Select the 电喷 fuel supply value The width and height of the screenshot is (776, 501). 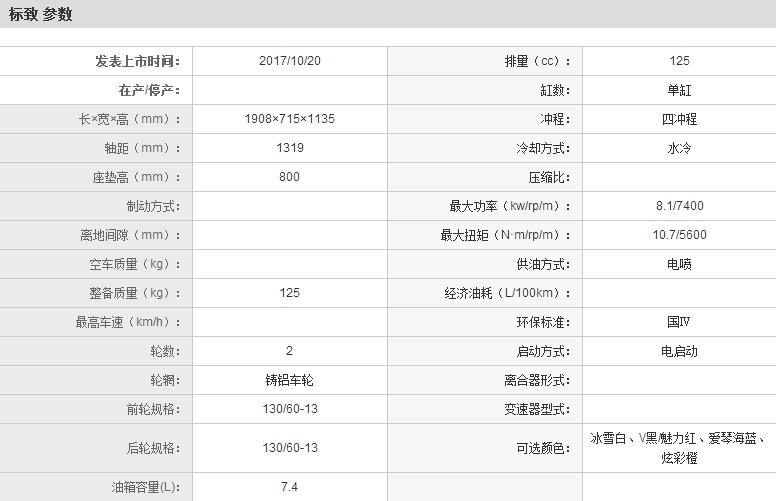[679, 264]
